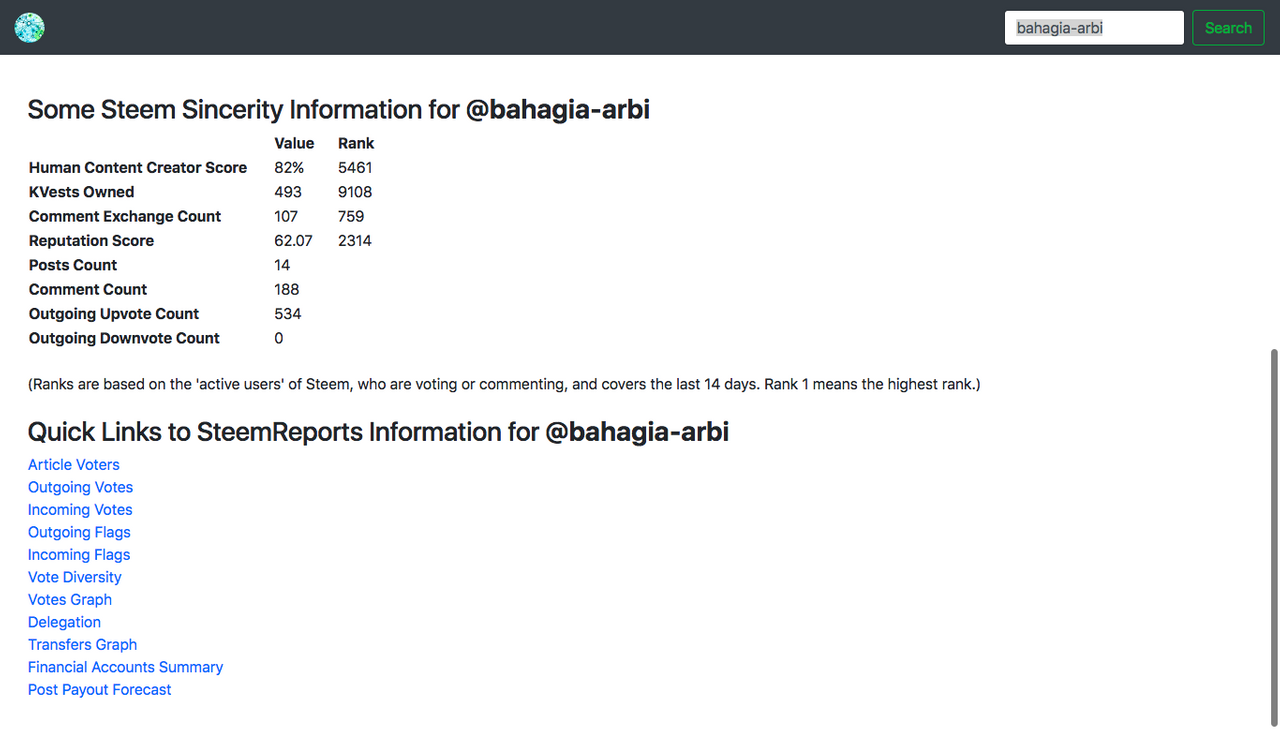The image size is (1280, 729).
Task: Click the page's vertical scrollbar
Action: coord(1273,537)
